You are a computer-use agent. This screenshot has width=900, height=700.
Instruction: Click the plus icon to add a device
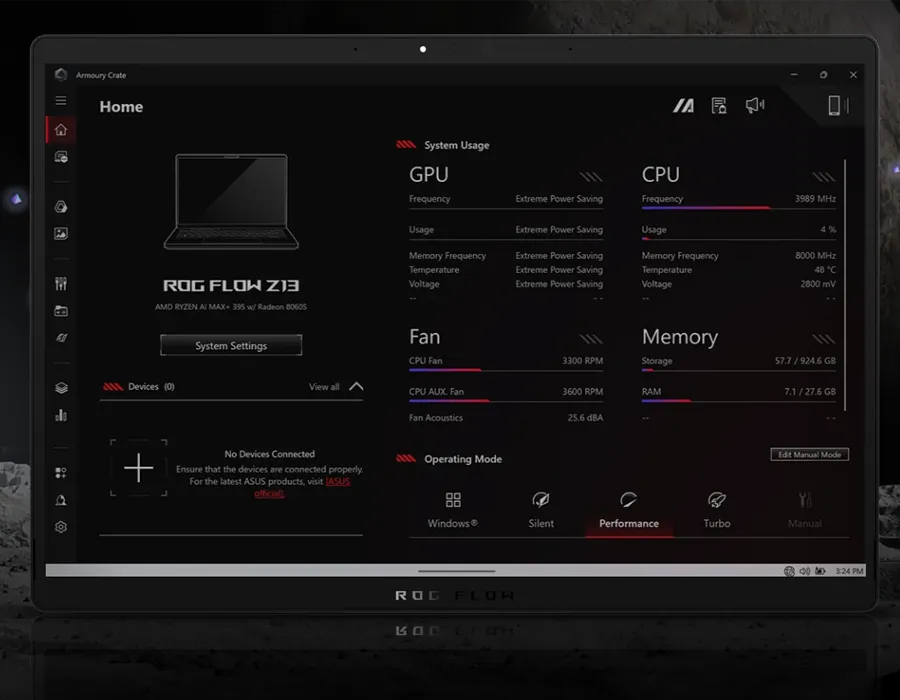click(138, 468)
